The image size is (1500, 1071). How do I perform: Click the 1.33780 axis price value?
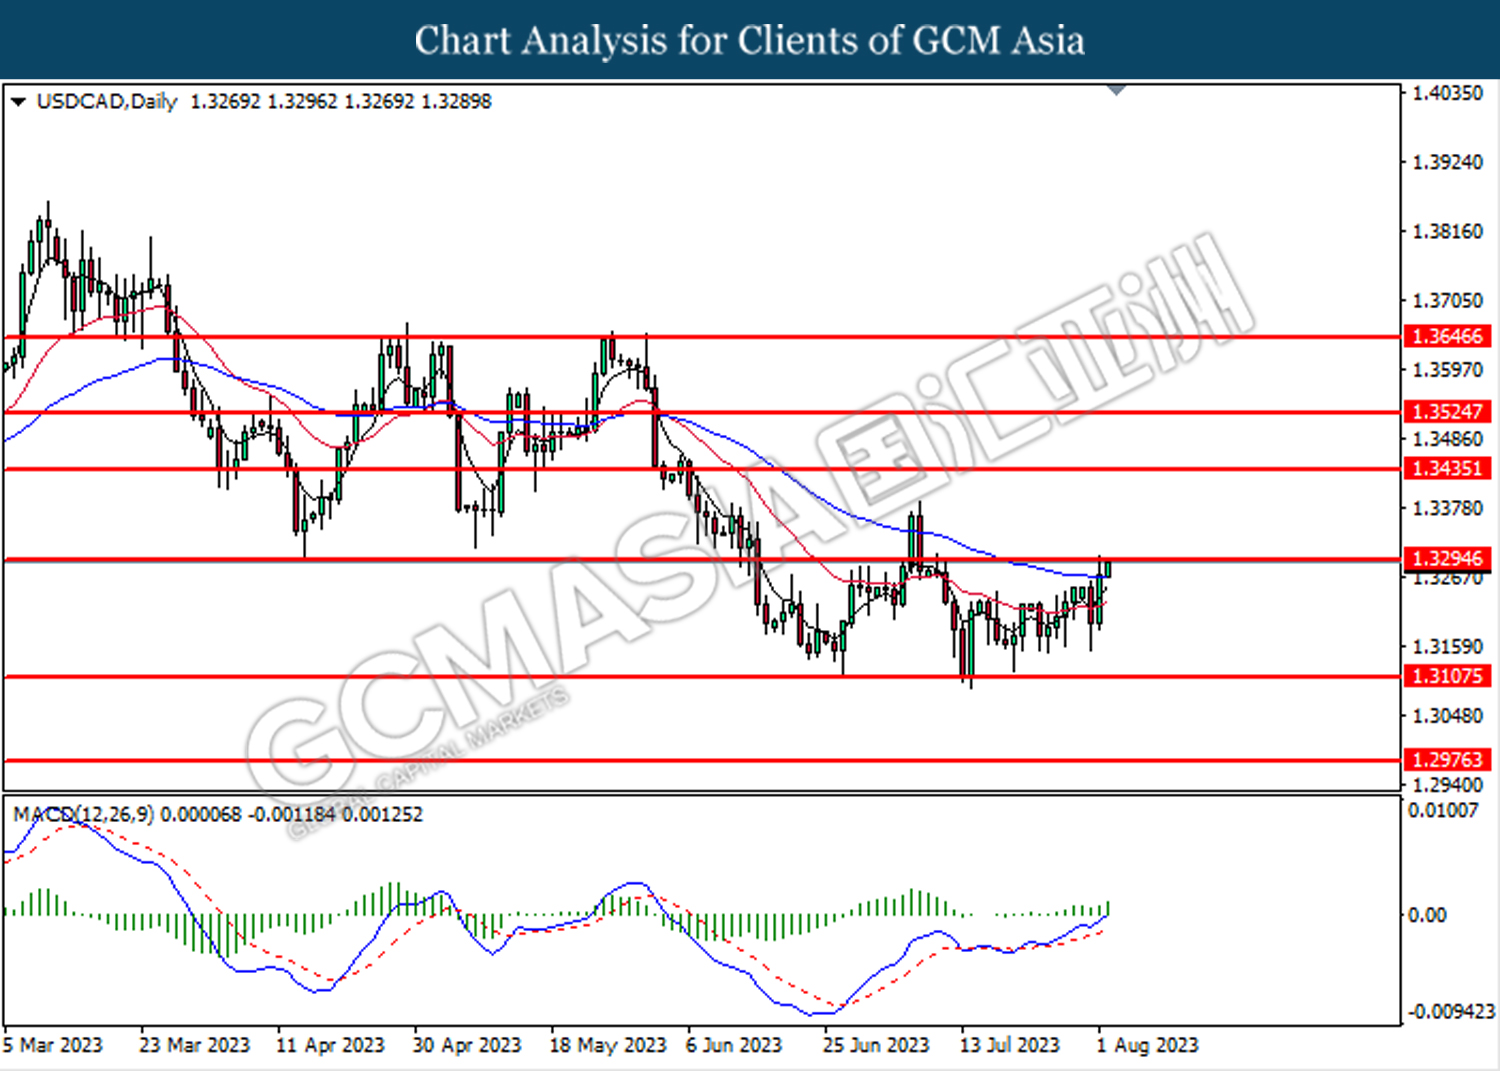1447,508
